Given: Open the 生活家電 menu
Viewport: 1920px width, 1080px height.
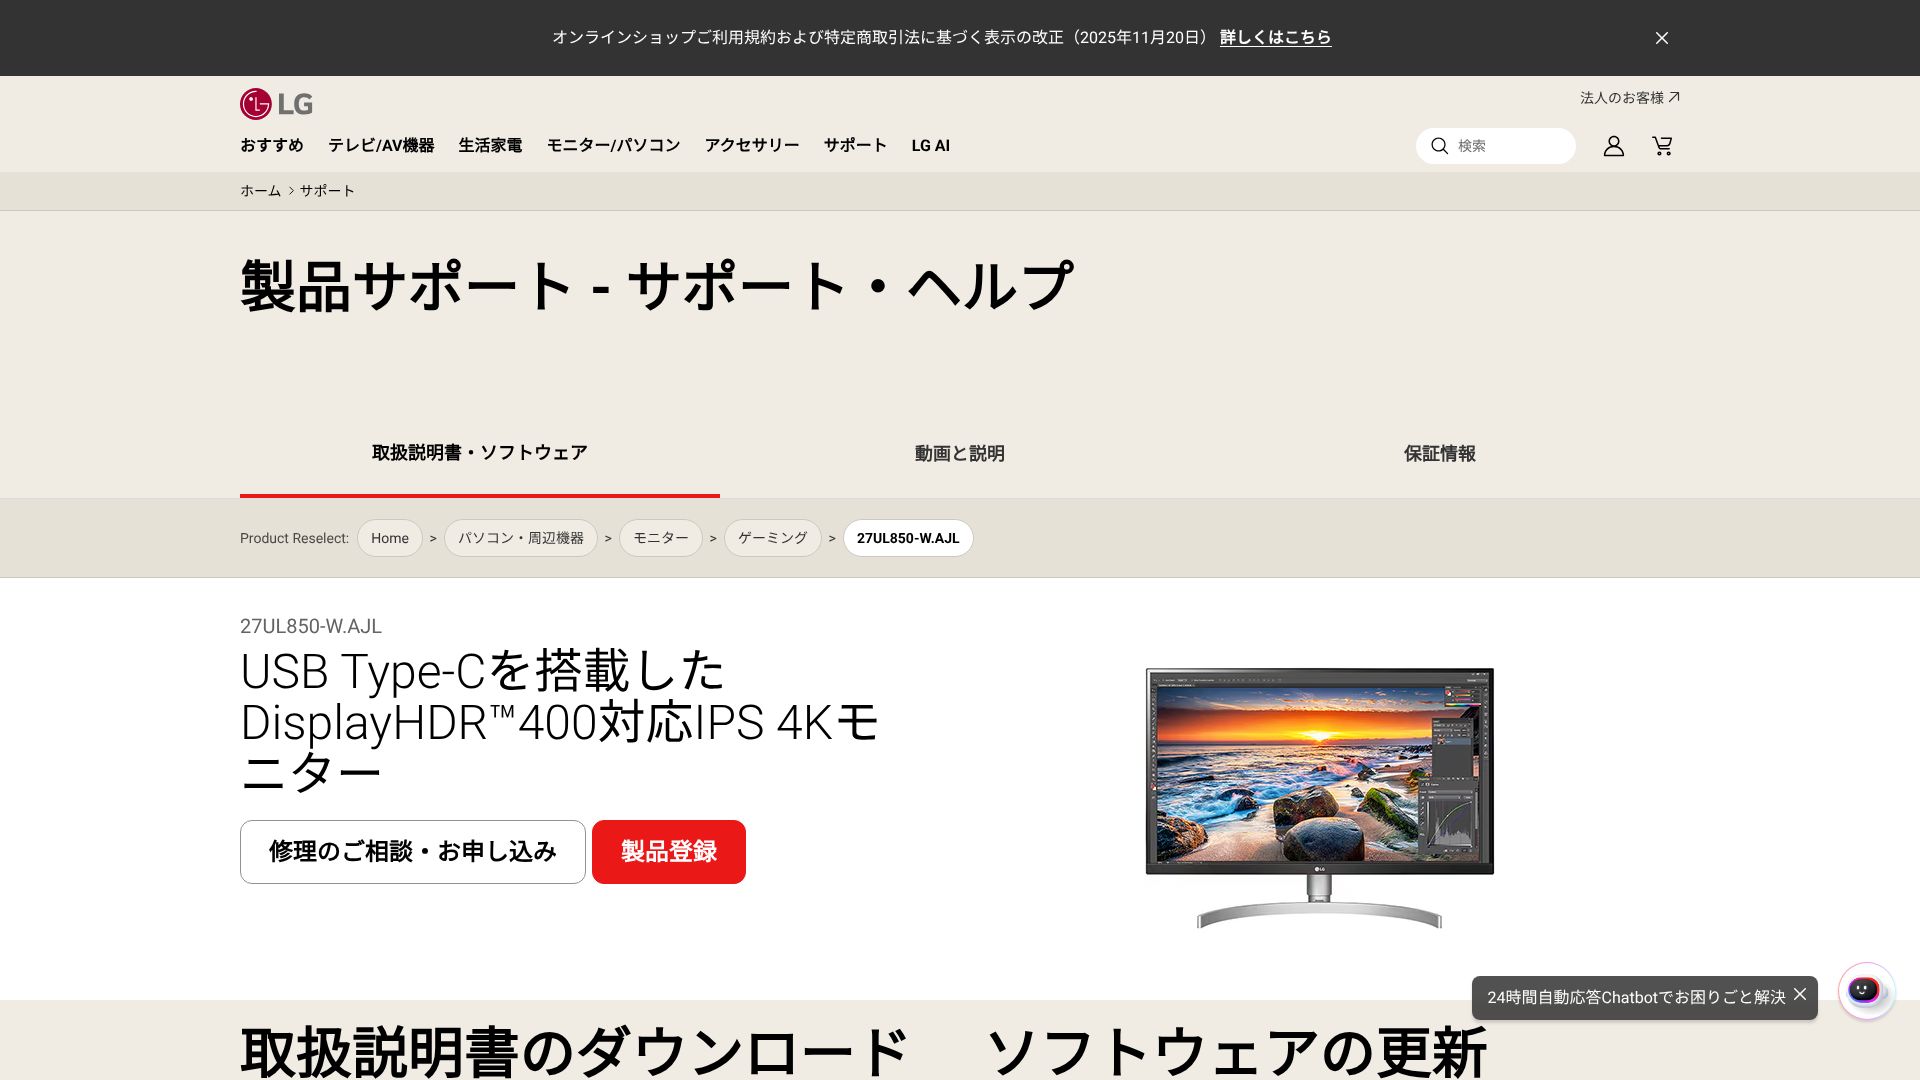Looking at the screenshot, I should [x=490, y=145].
